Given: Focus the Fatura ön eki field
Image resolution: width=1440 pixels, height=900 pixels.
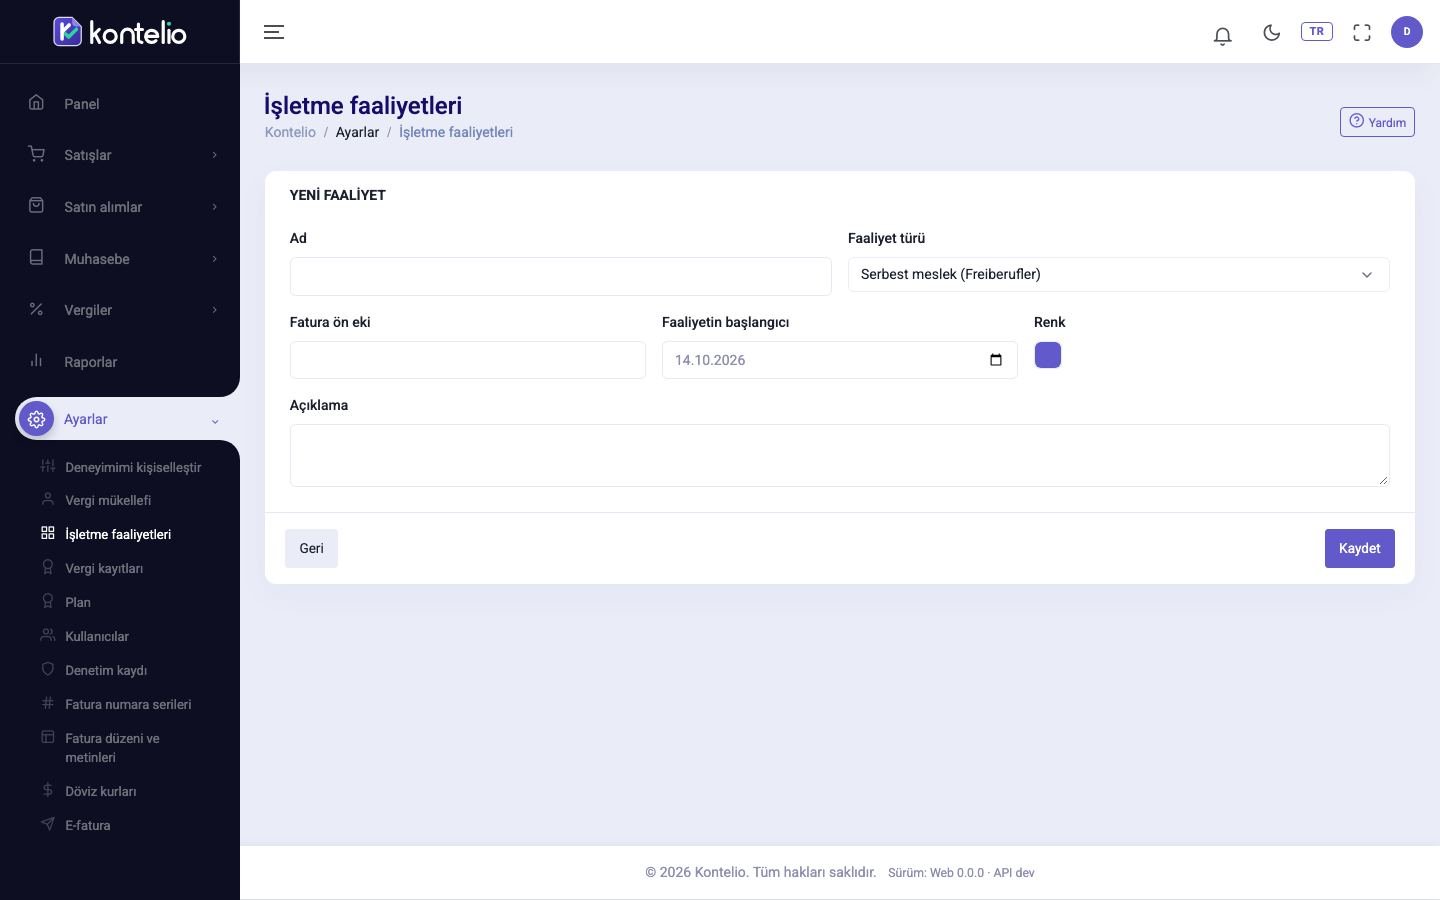Looking at the screenshot, I should [468, 360].
